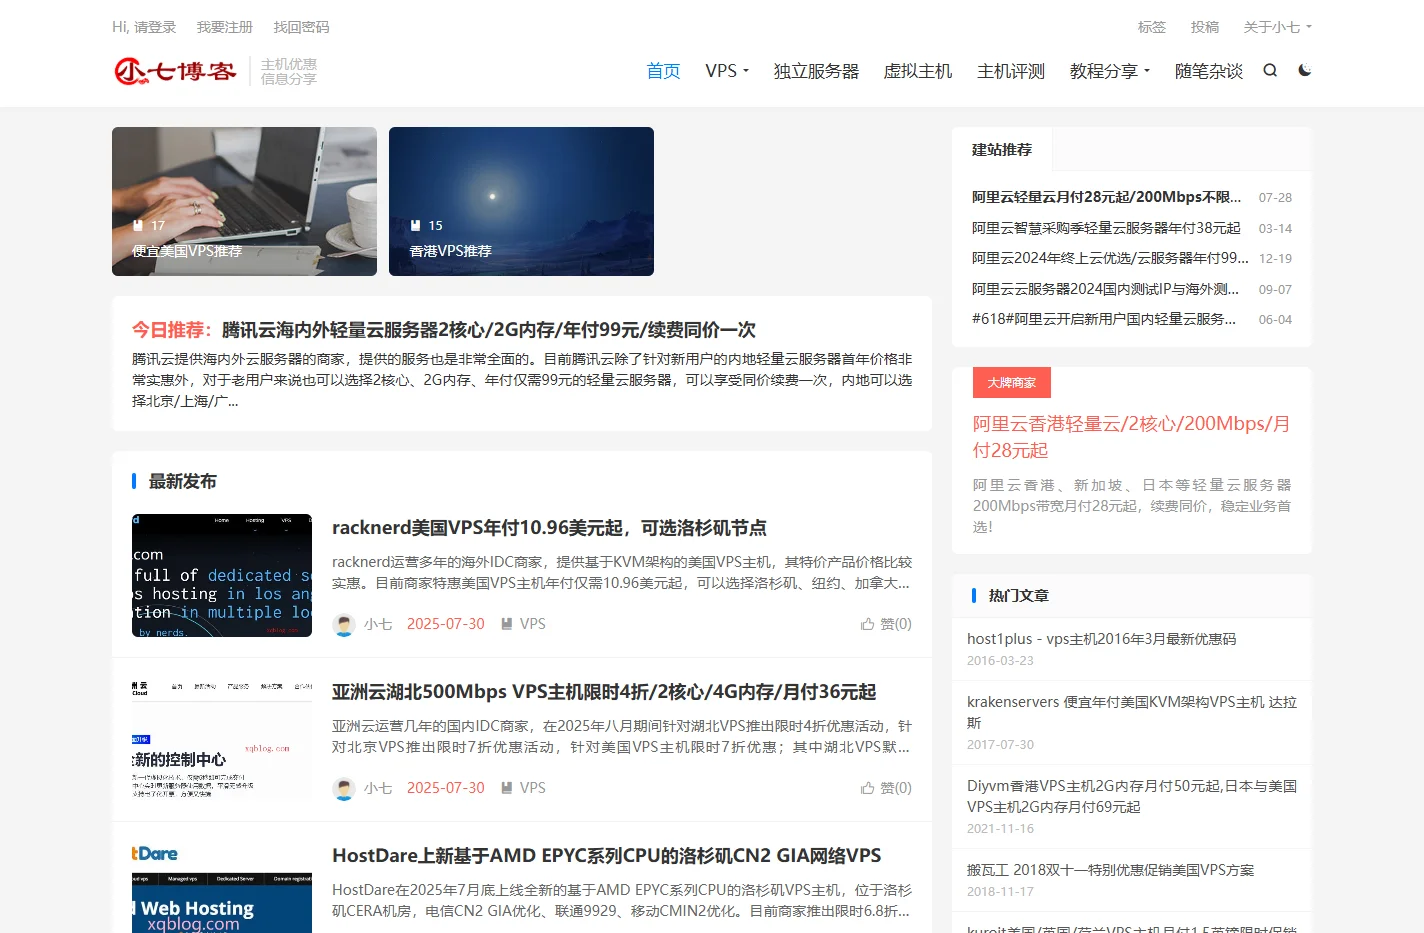Open 随笔杂谈 navigation item
The width and height of the screenshot is (1424, 933).
point(1209,71)
